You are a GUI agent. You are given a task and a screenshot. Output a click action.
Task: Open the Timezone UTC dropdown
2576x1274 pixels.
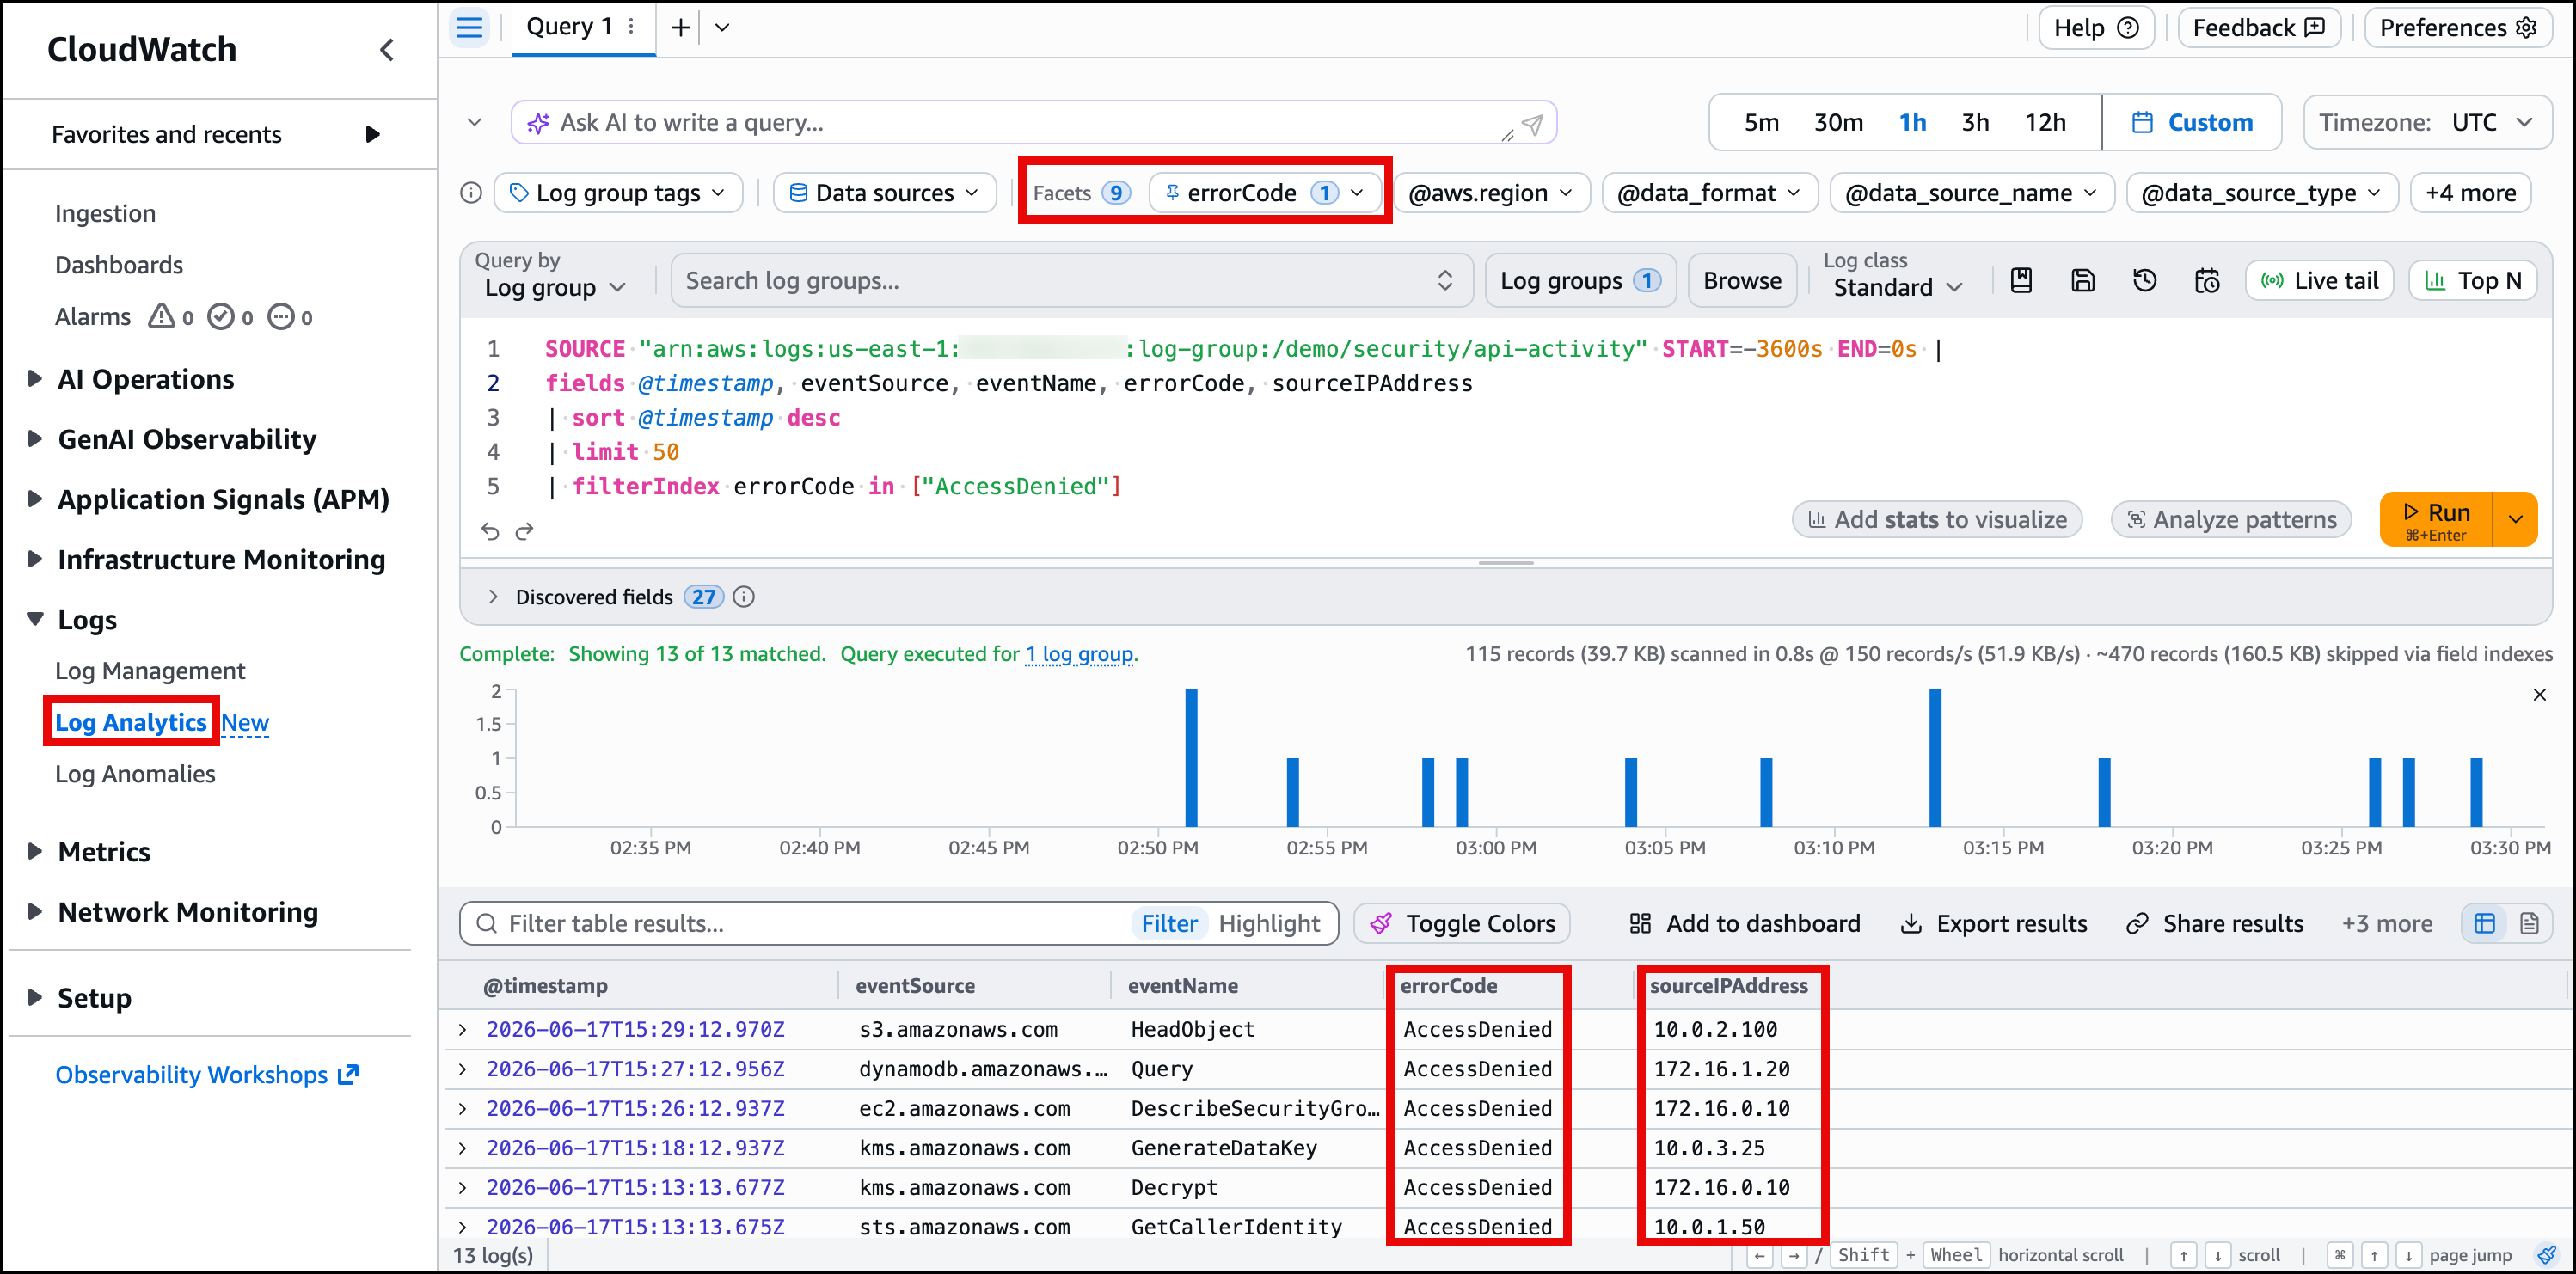coord(2427,123)
